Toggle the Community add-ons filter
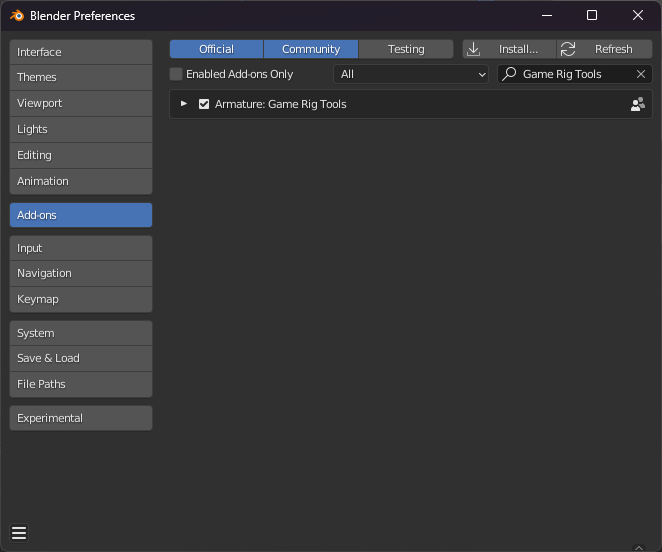 pyautogui.click(x=311, y=49)
